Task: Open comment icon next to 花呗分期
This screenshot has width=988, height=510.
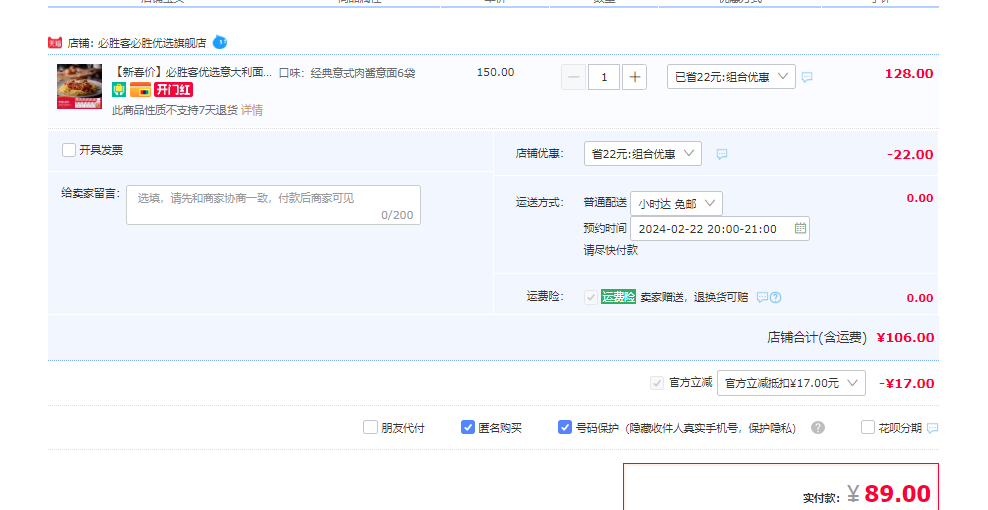Action: 933,428
